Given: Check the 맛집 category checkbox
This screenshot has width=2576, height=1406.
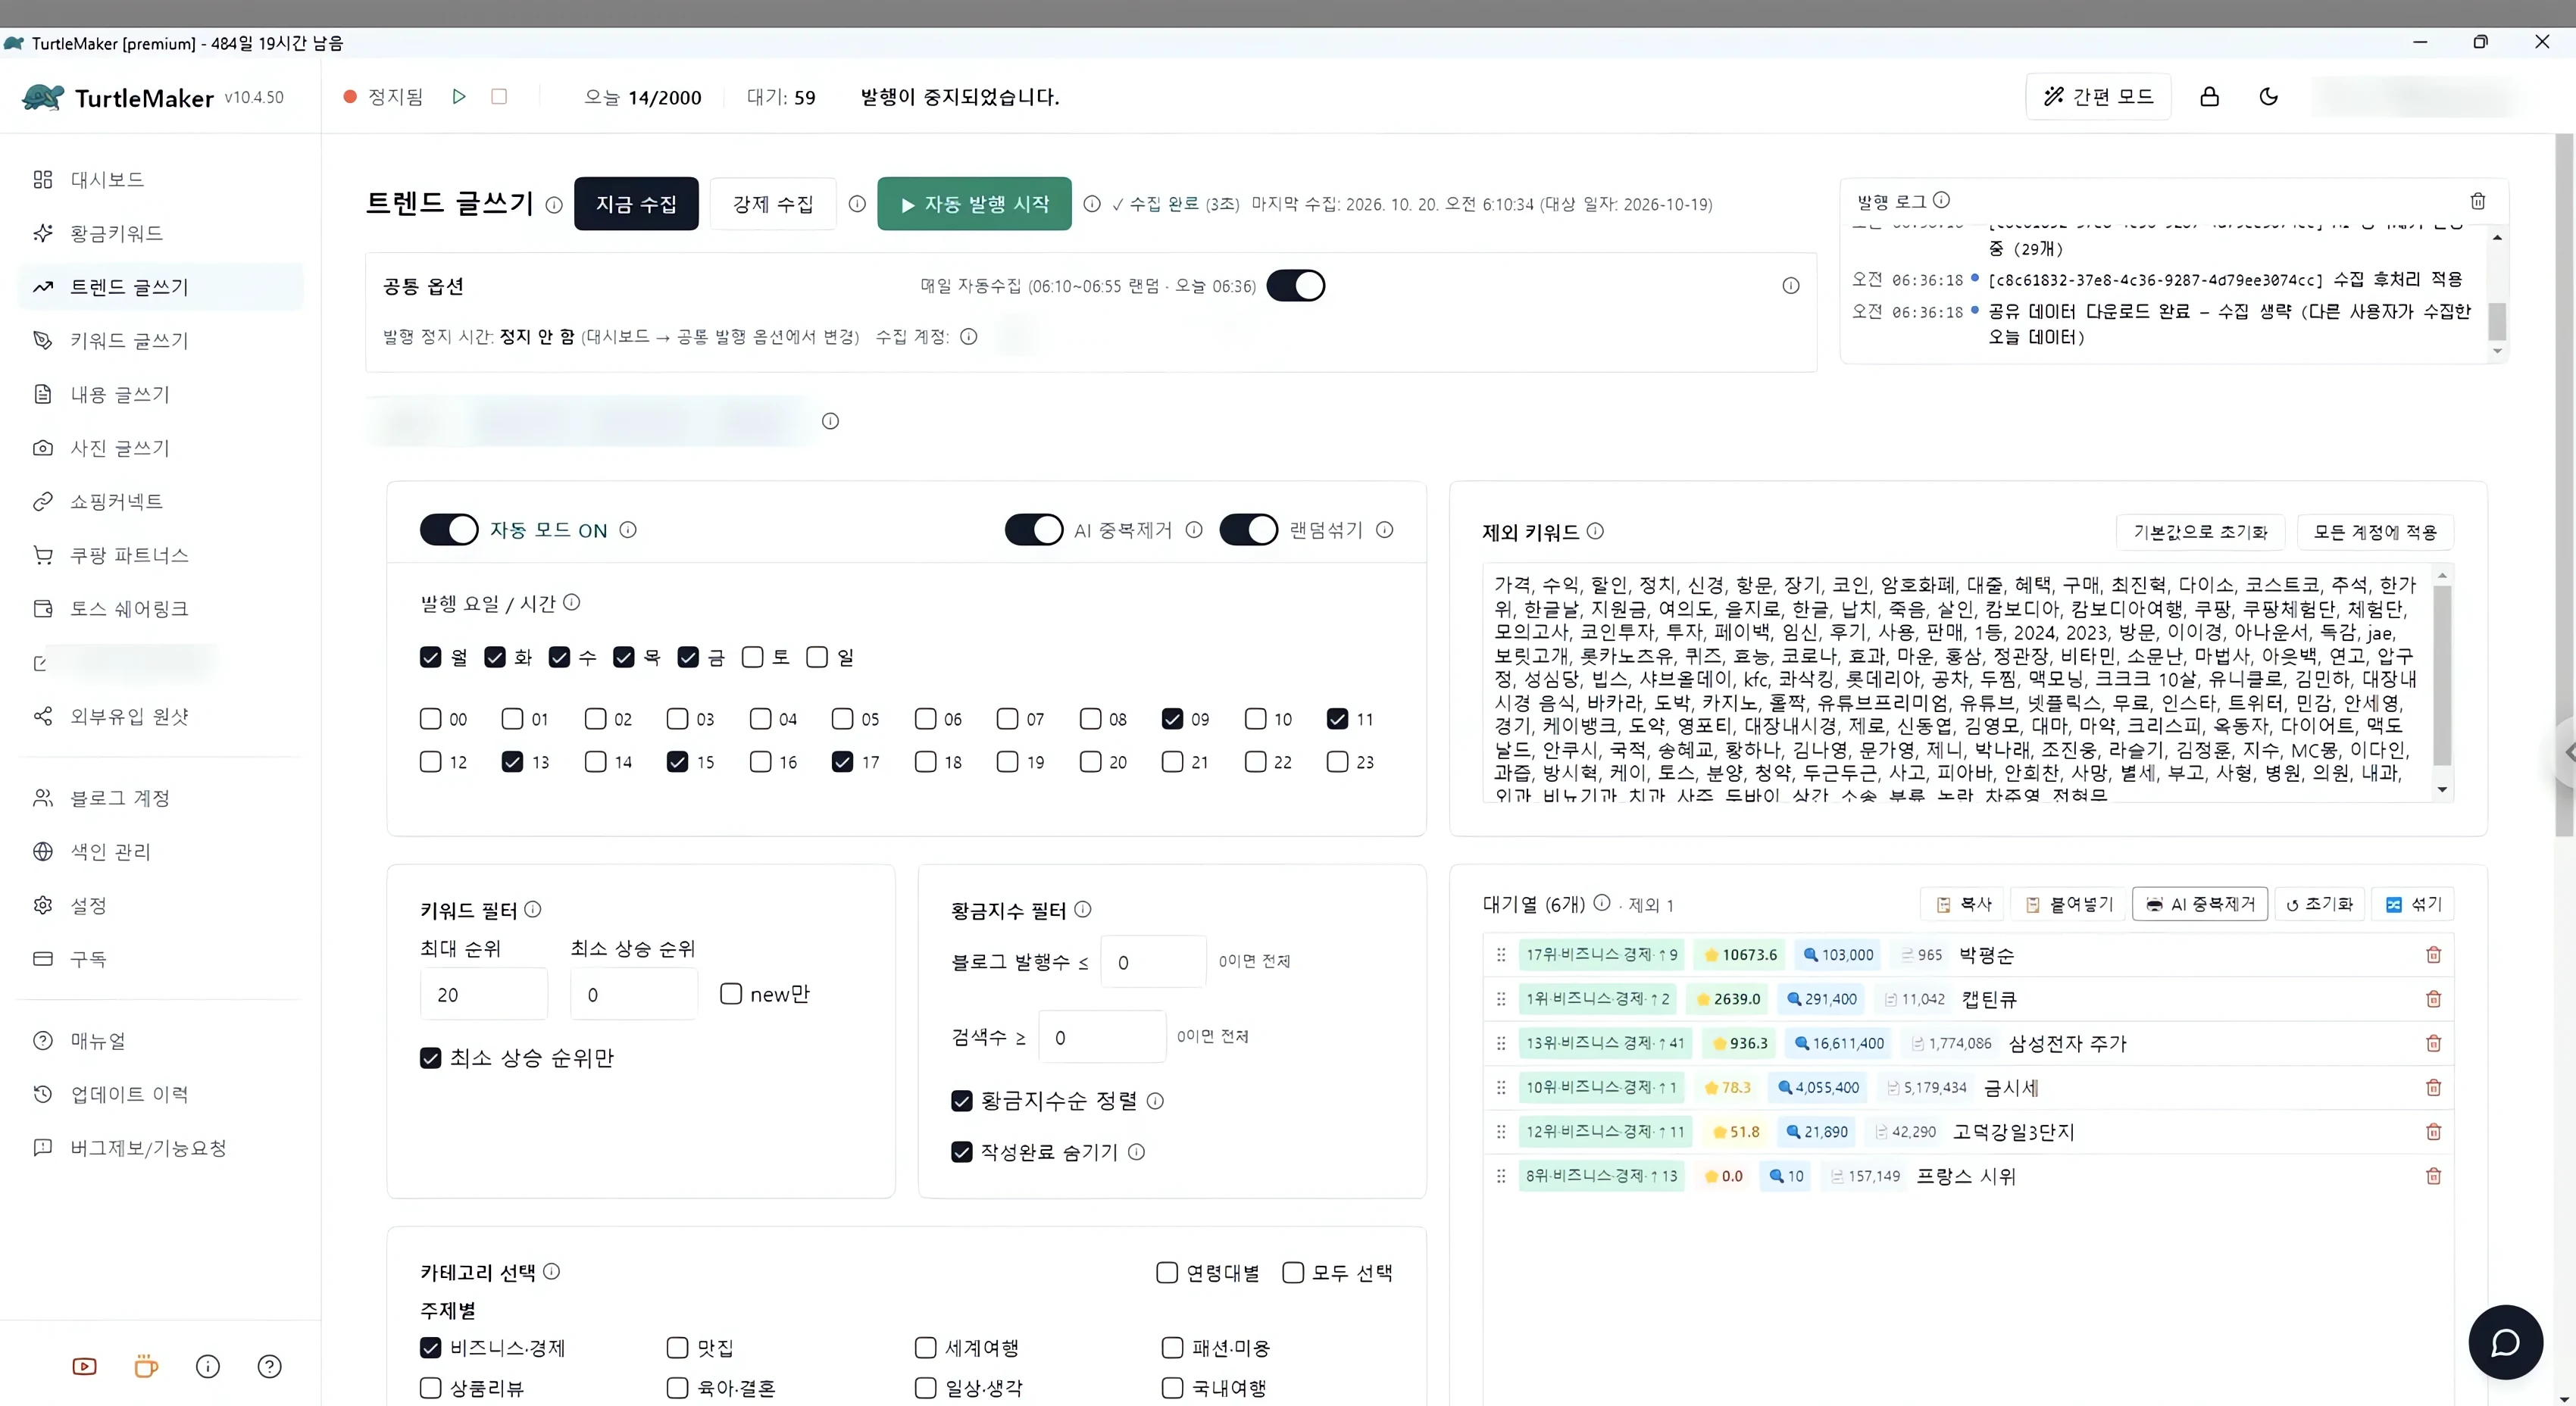Looking at the screenshot, I should [x=677, y=1348].
